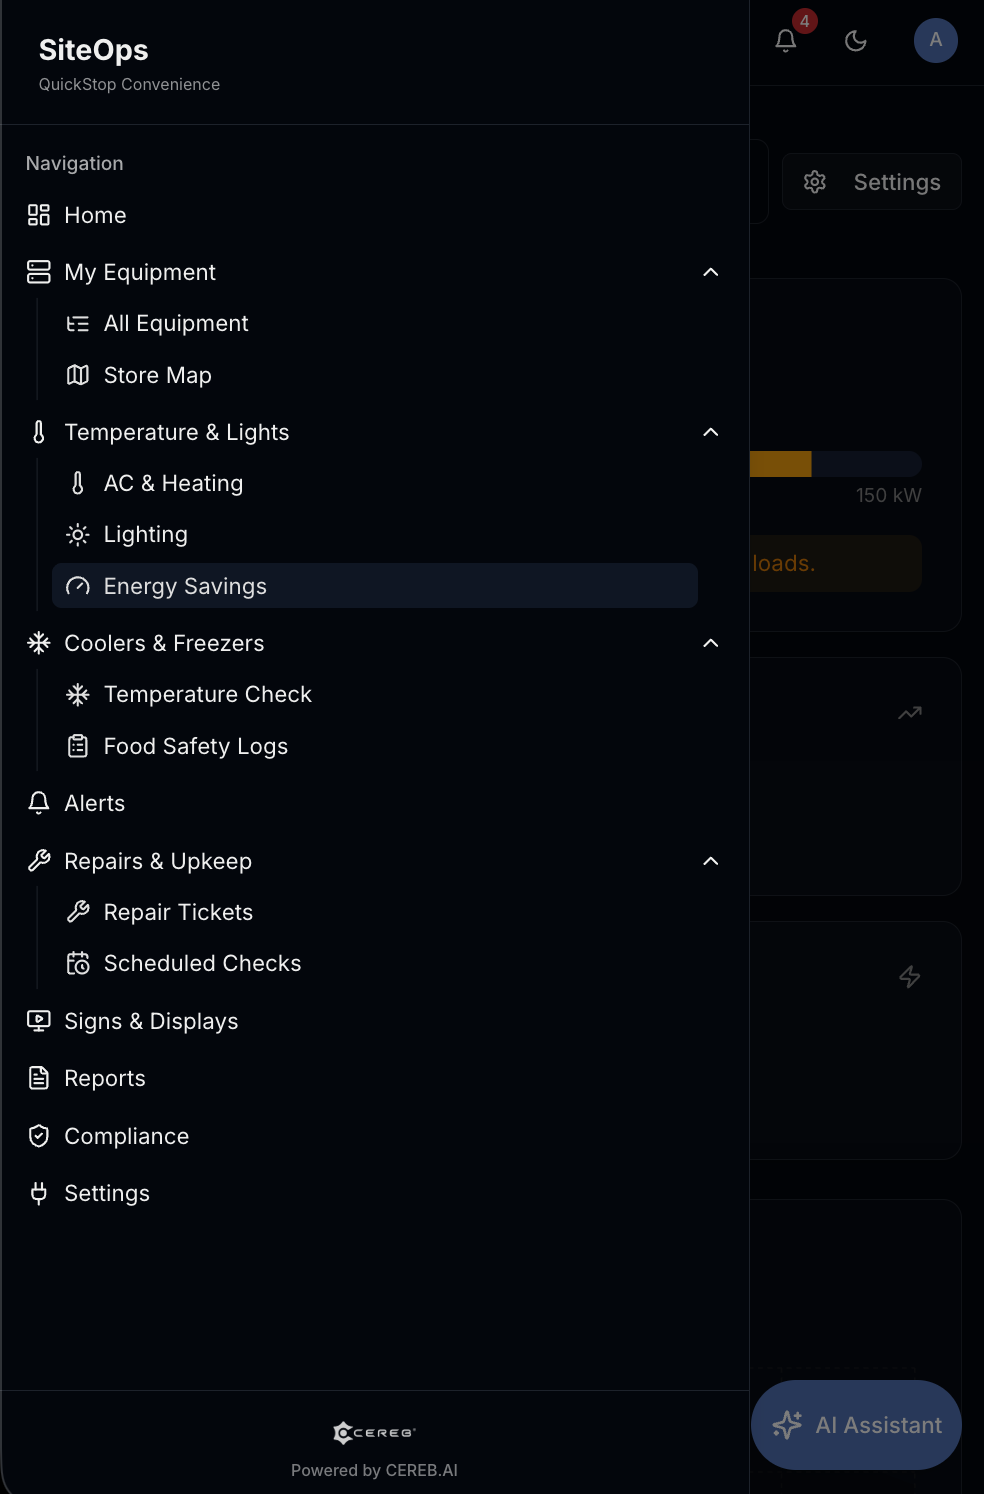The height and width of the screenshot is (1494, 984).
Task: Collapse the Temperature & Lights section
Action: [711, 432]
